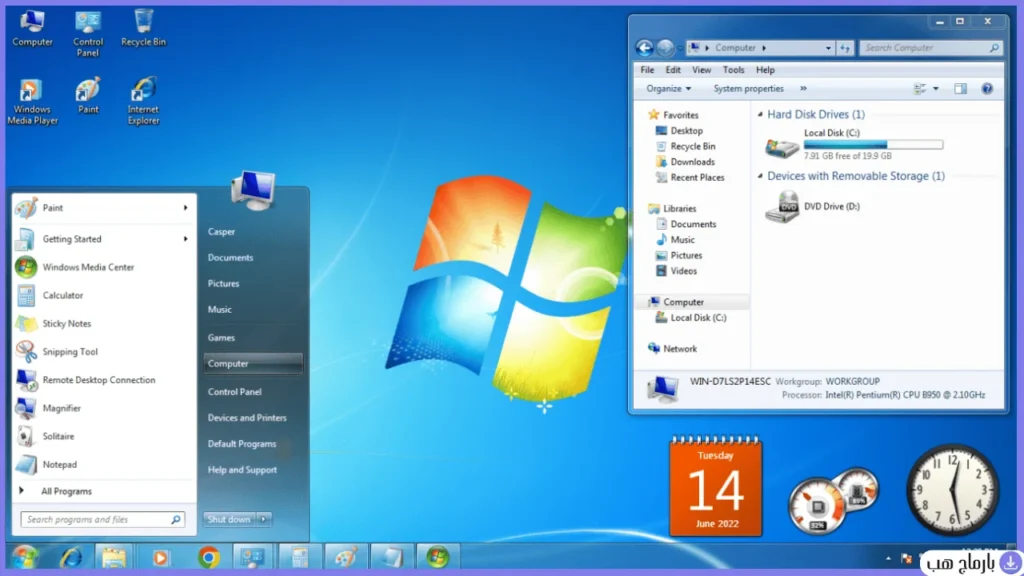Toggle the preview pane button

[x=960, y=89]
